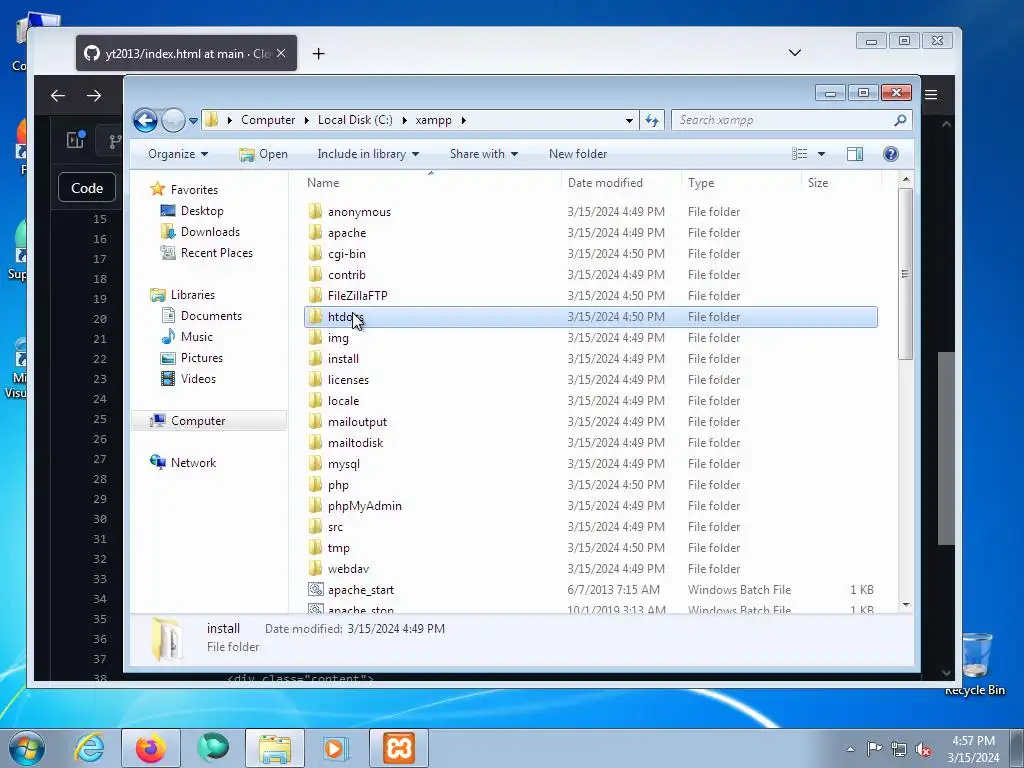Viewport: 1024px width, 768px height.
Task: Select the htdocs folder icon
Action: click(x=315, y=316)
